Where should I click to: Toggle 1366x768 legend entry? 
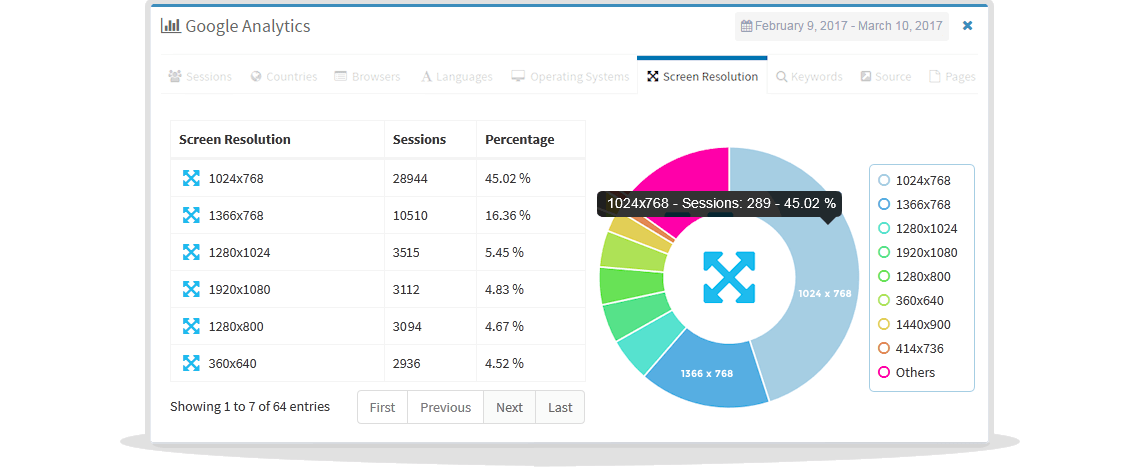915,204
